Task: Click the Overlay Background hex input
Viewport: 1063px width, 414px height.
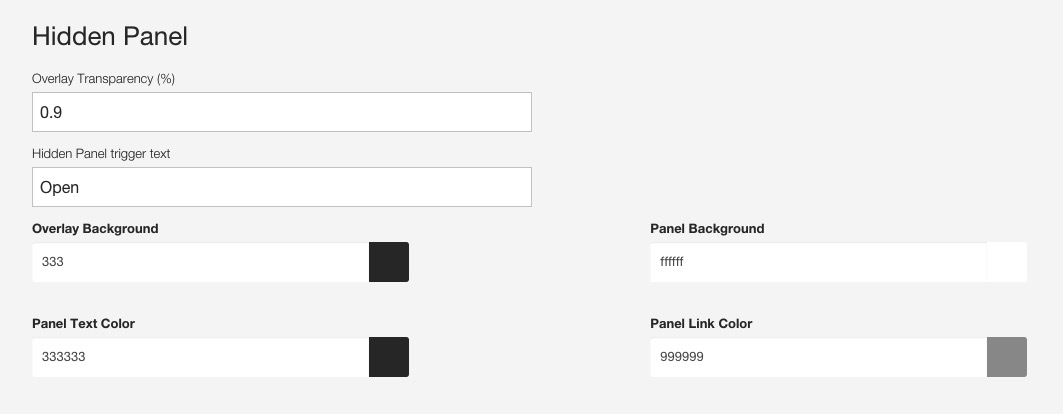Action: [201, 262]
